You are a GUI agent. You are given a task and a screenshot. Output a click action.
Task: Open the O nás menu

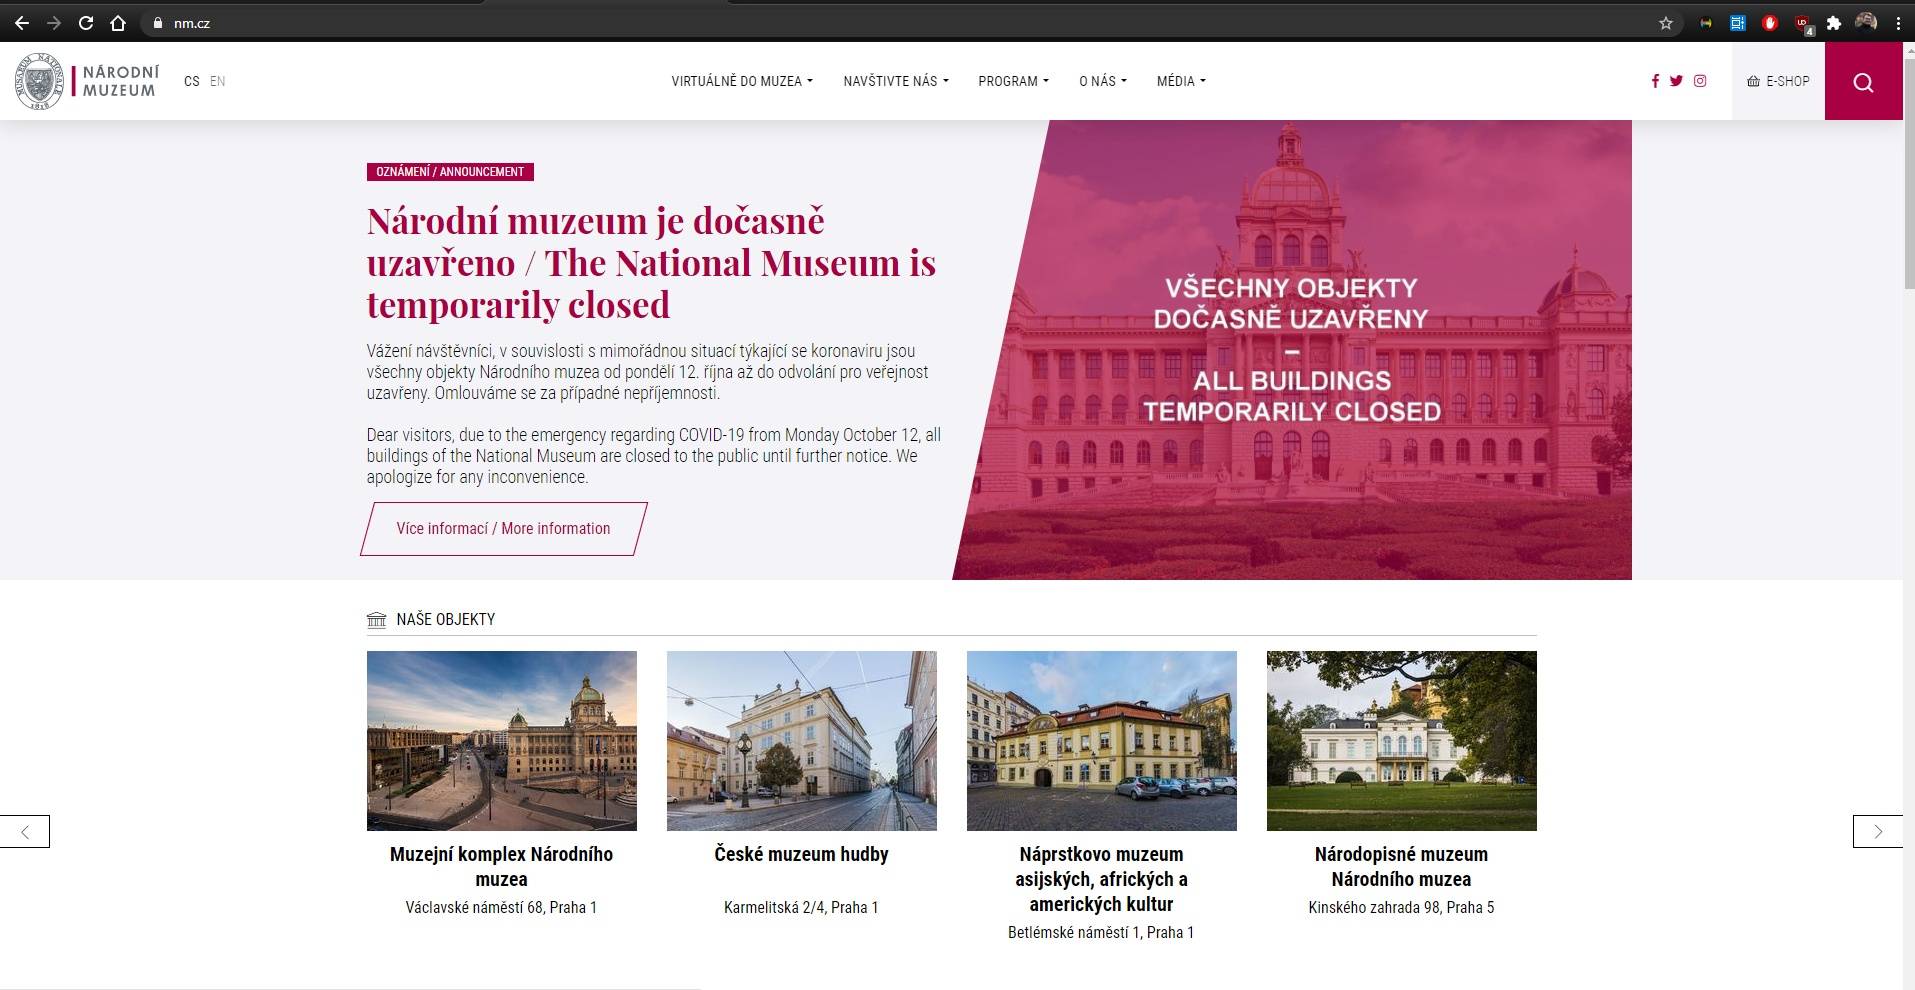[x=1102, y=81]
